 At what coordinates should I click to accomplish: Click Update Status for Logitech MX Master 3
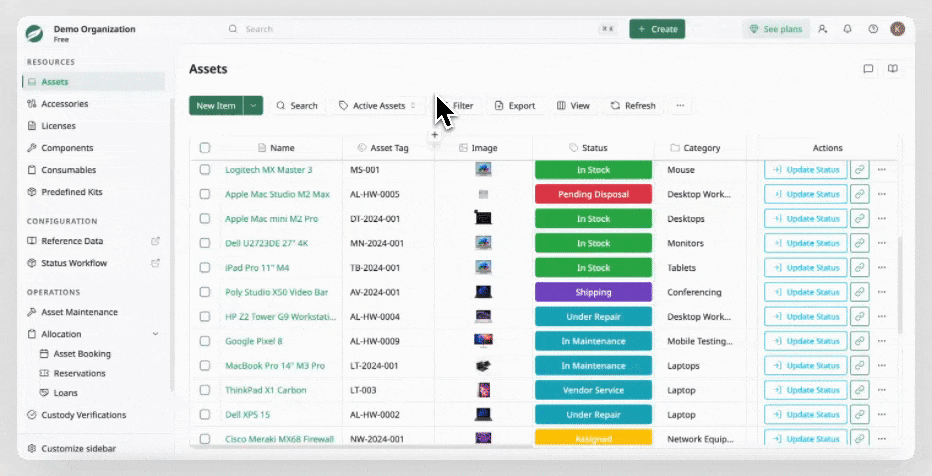tap(806, 169)
